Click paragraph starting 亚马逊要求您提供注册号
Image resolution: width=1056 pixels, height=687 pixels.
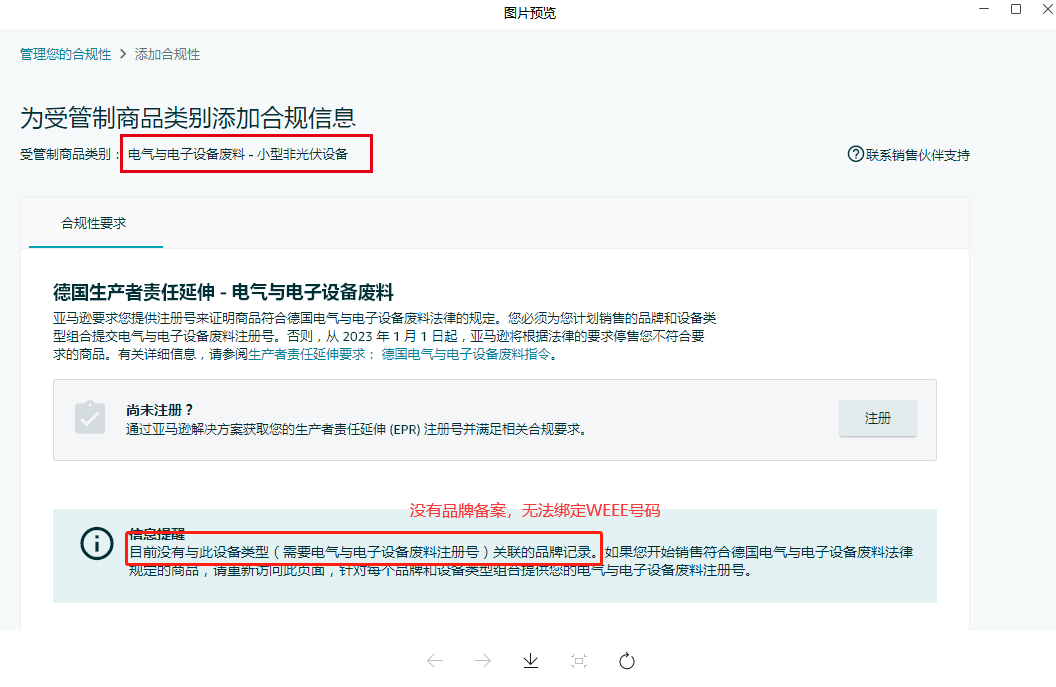pyautogui.click(x=385, y=336)
